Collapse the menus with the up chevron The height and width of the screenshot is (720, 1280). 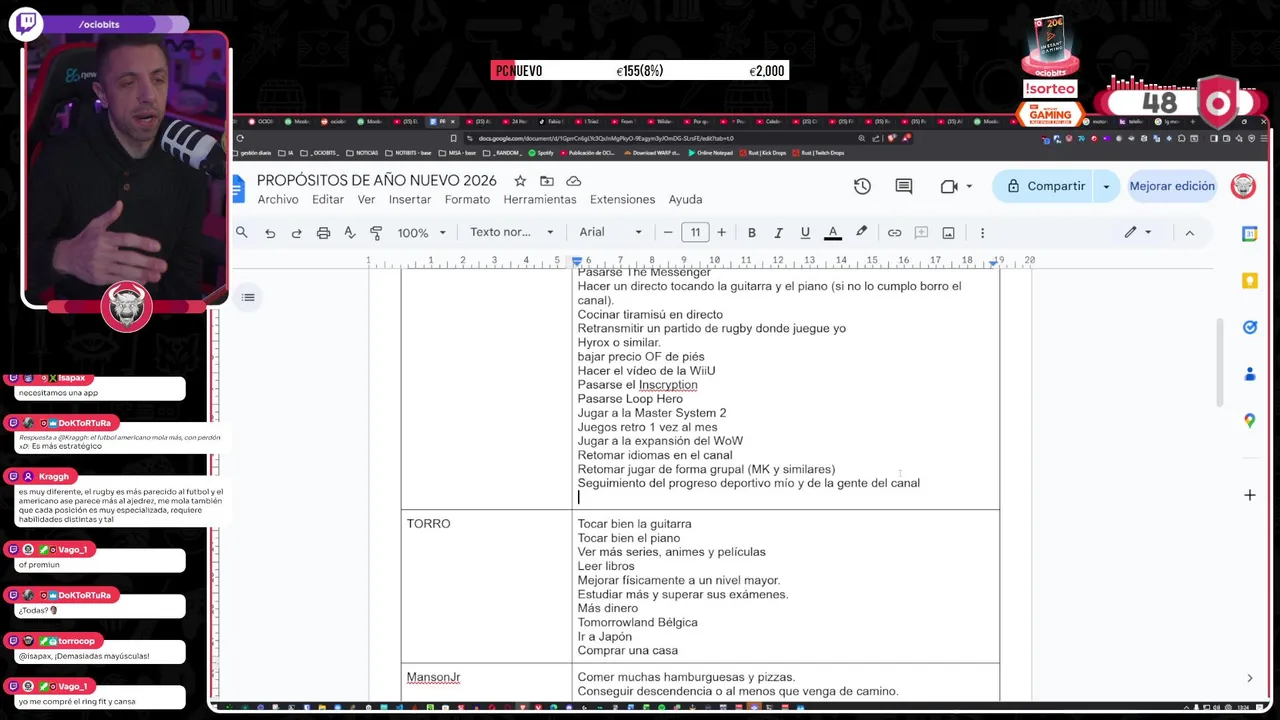tap(1189, 232)
